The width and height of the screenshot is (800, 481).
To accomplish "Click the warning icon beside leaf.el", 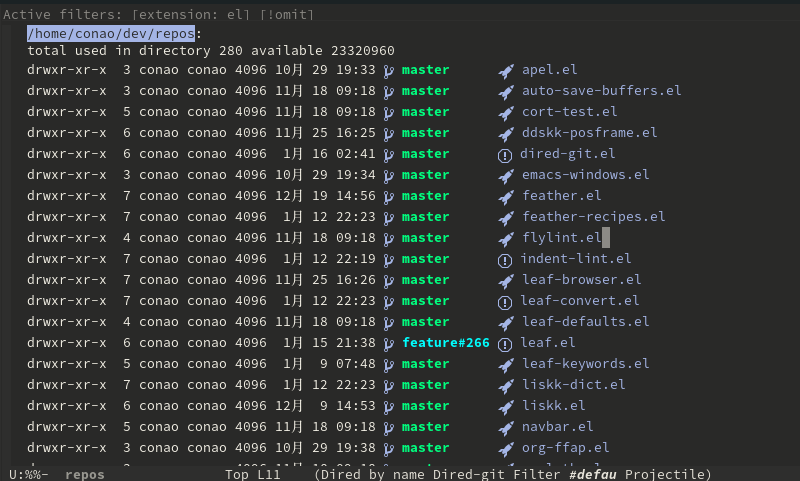I will (x=505, y=344).
